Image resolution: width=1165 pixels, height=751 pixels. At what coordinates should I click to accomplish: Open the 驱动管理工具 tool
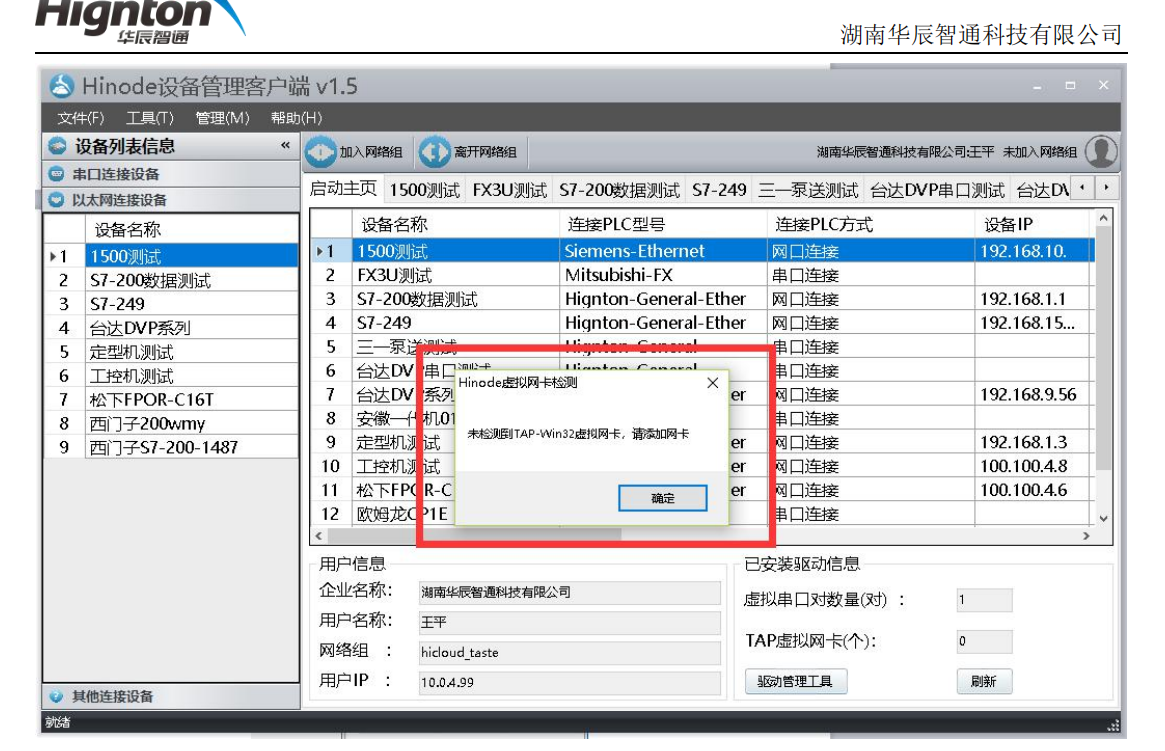point(797,681)
